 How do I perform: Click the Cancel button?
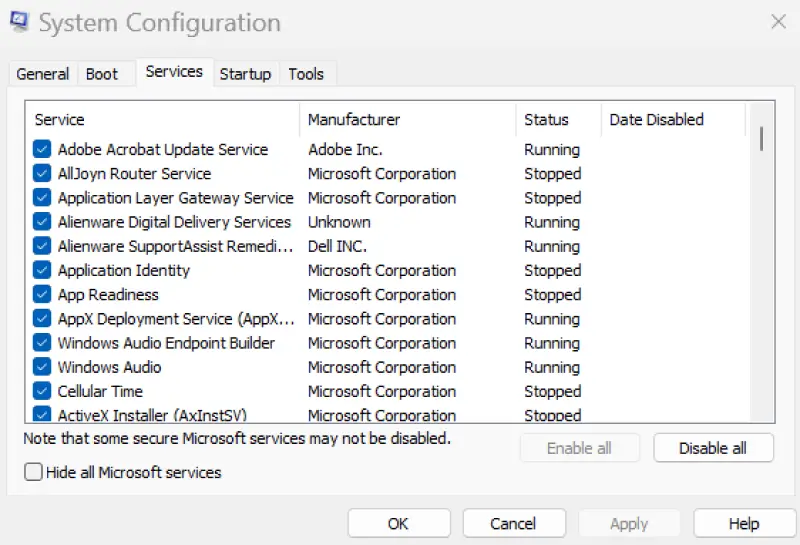click(514, 524)
